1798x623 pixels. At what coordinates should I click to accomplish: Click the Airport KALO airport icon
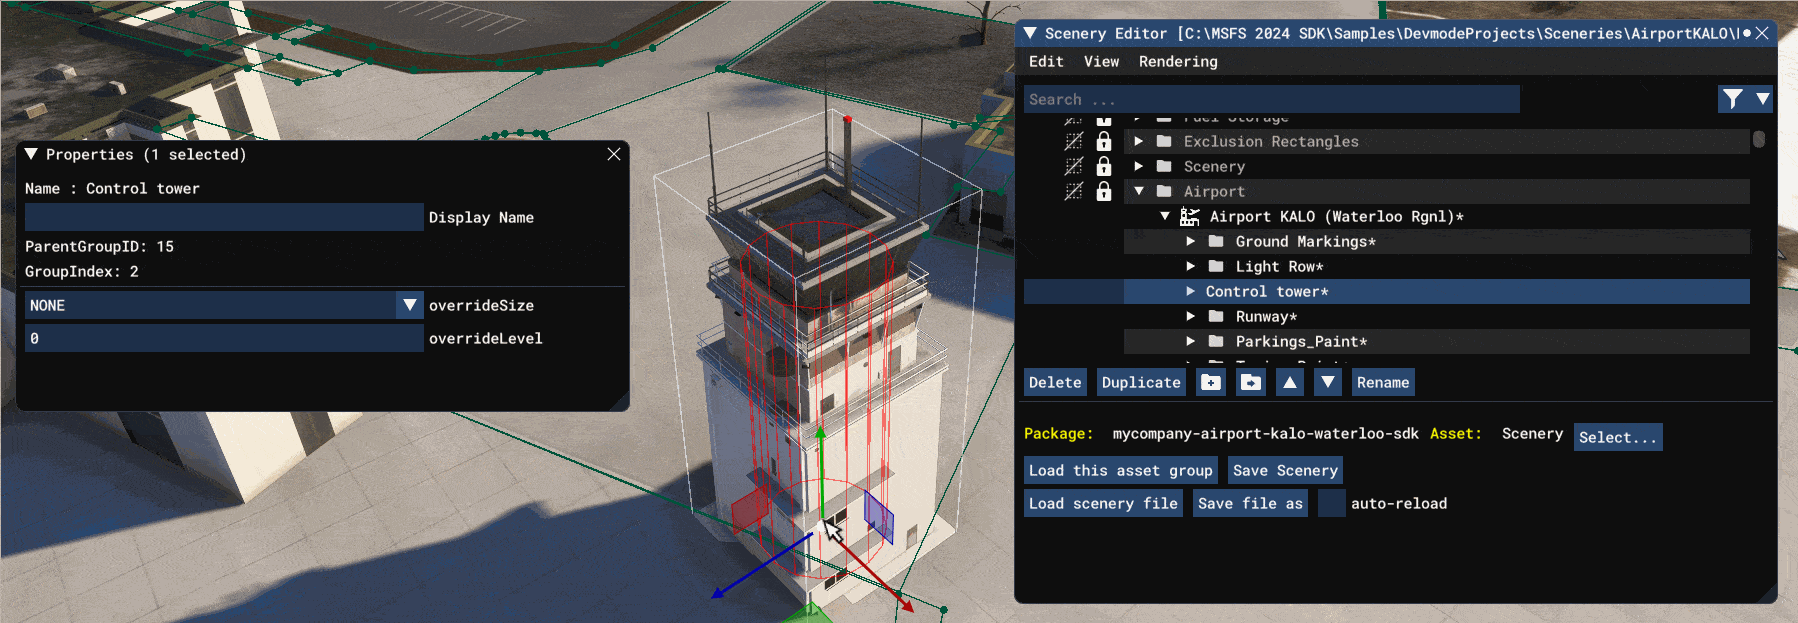coord(1190,216)
